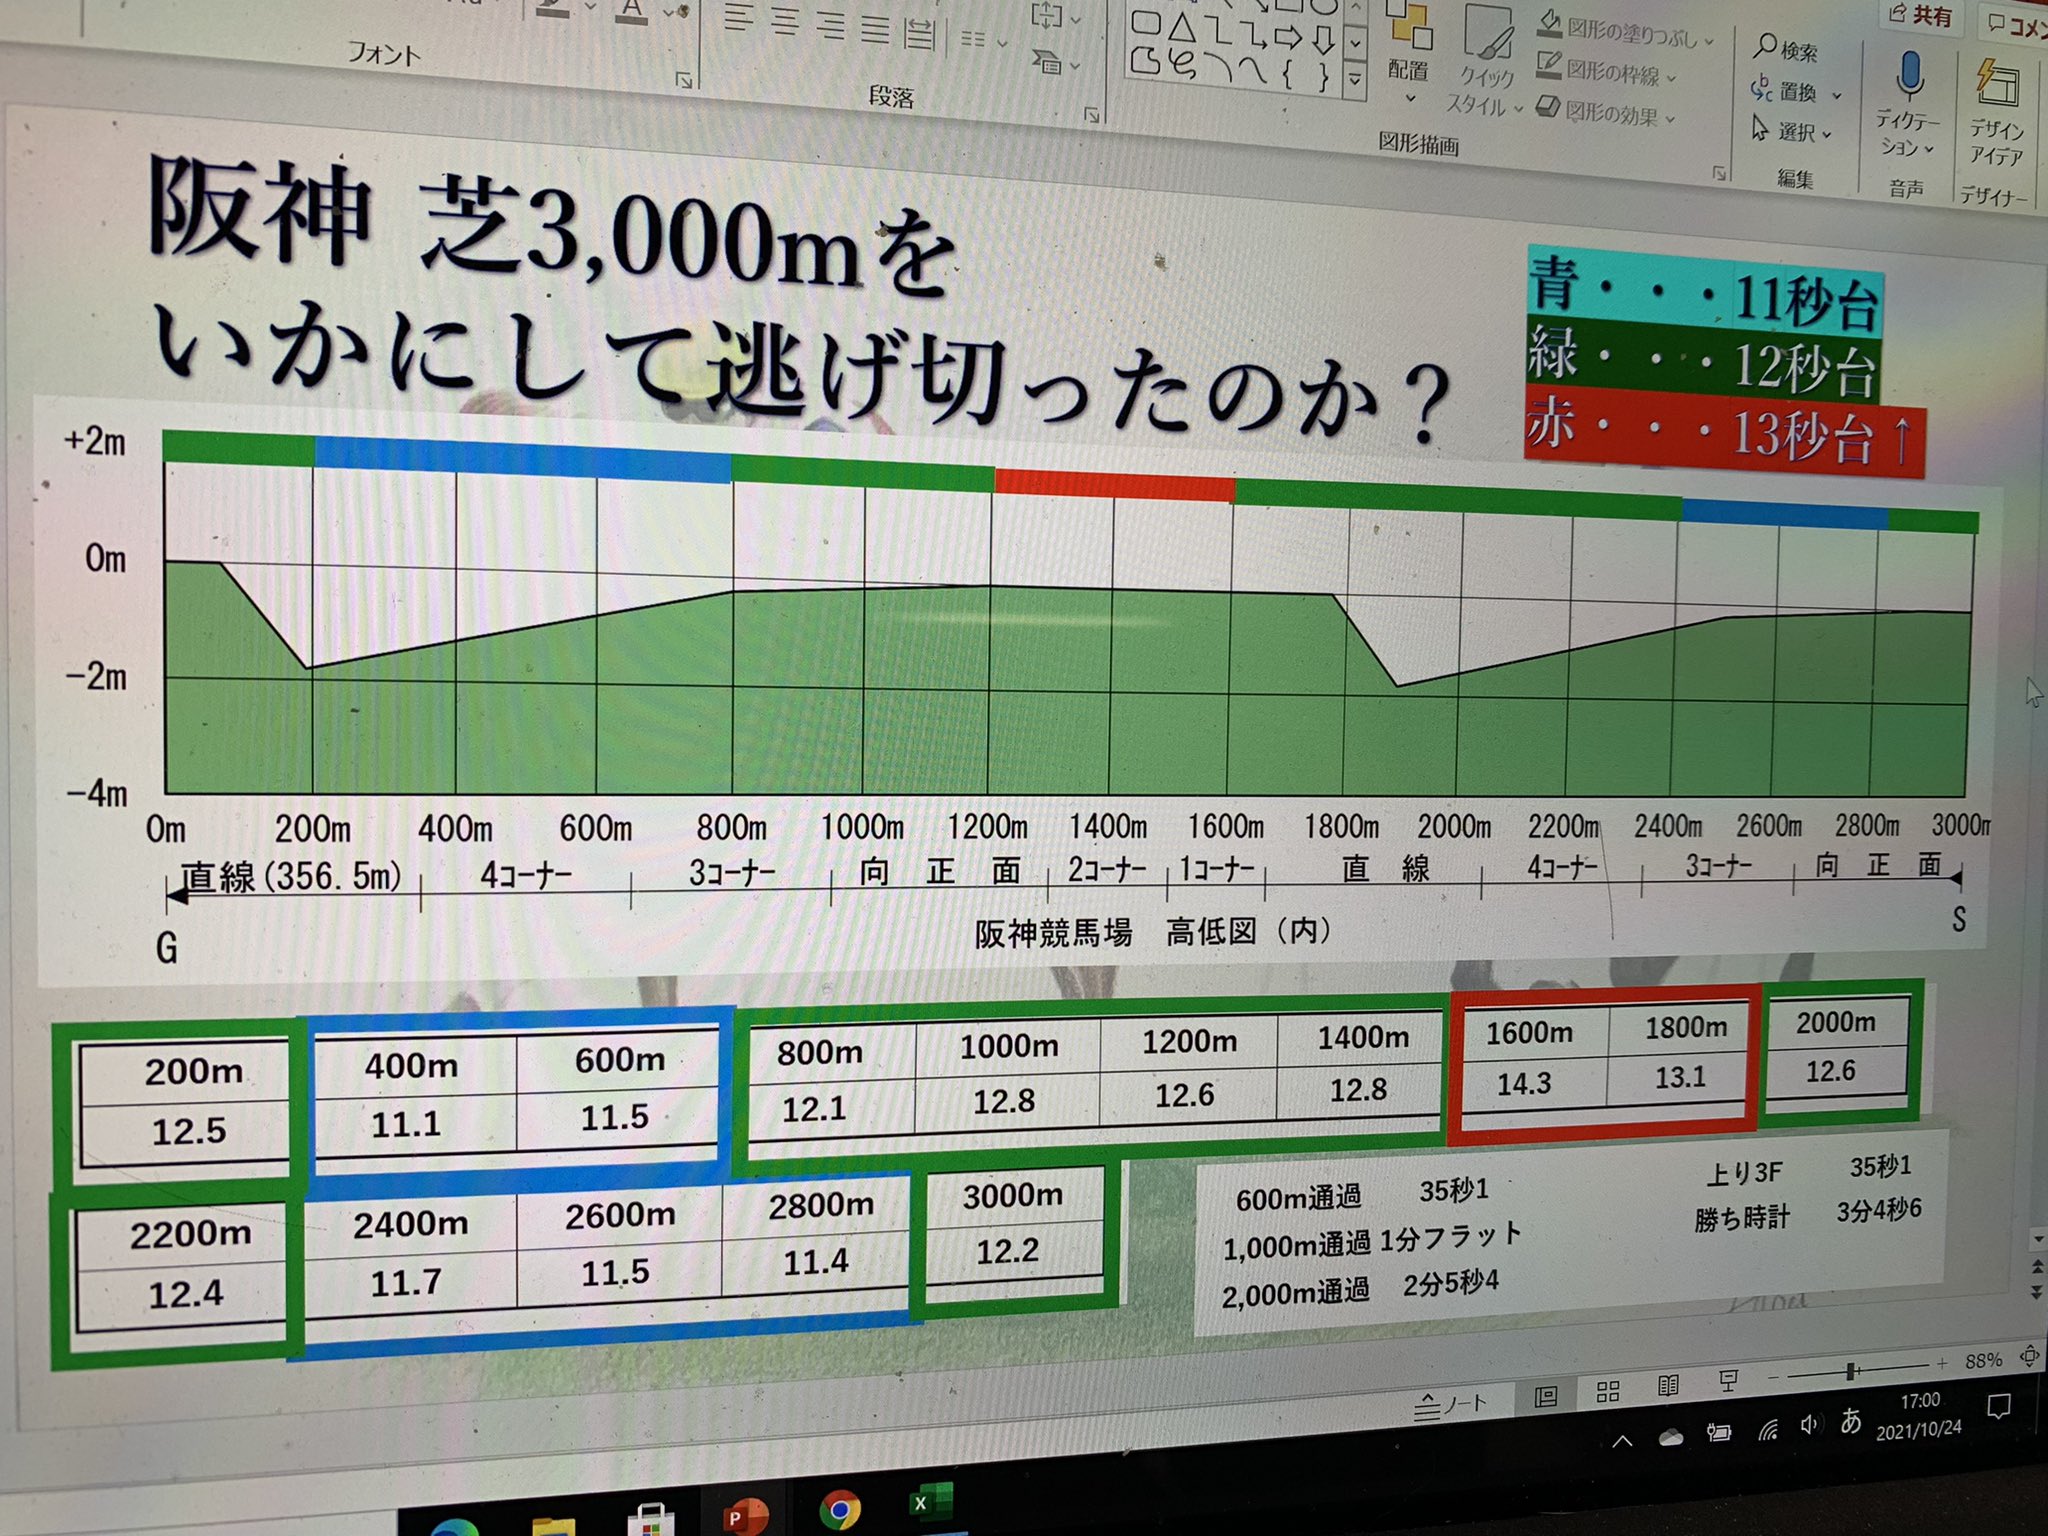
Task: Click the table cell showing 11.1
Action: (x=407, y=1124)
